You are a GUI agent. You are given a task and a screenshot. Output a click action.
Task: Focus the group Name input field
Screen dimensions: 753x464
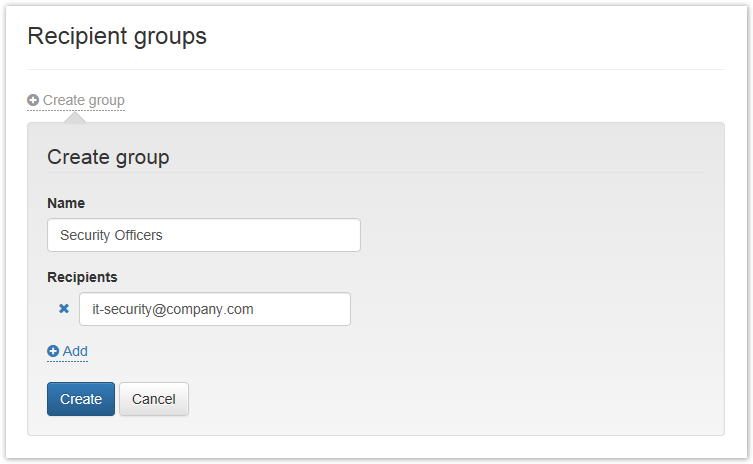[x=203, y=235]
